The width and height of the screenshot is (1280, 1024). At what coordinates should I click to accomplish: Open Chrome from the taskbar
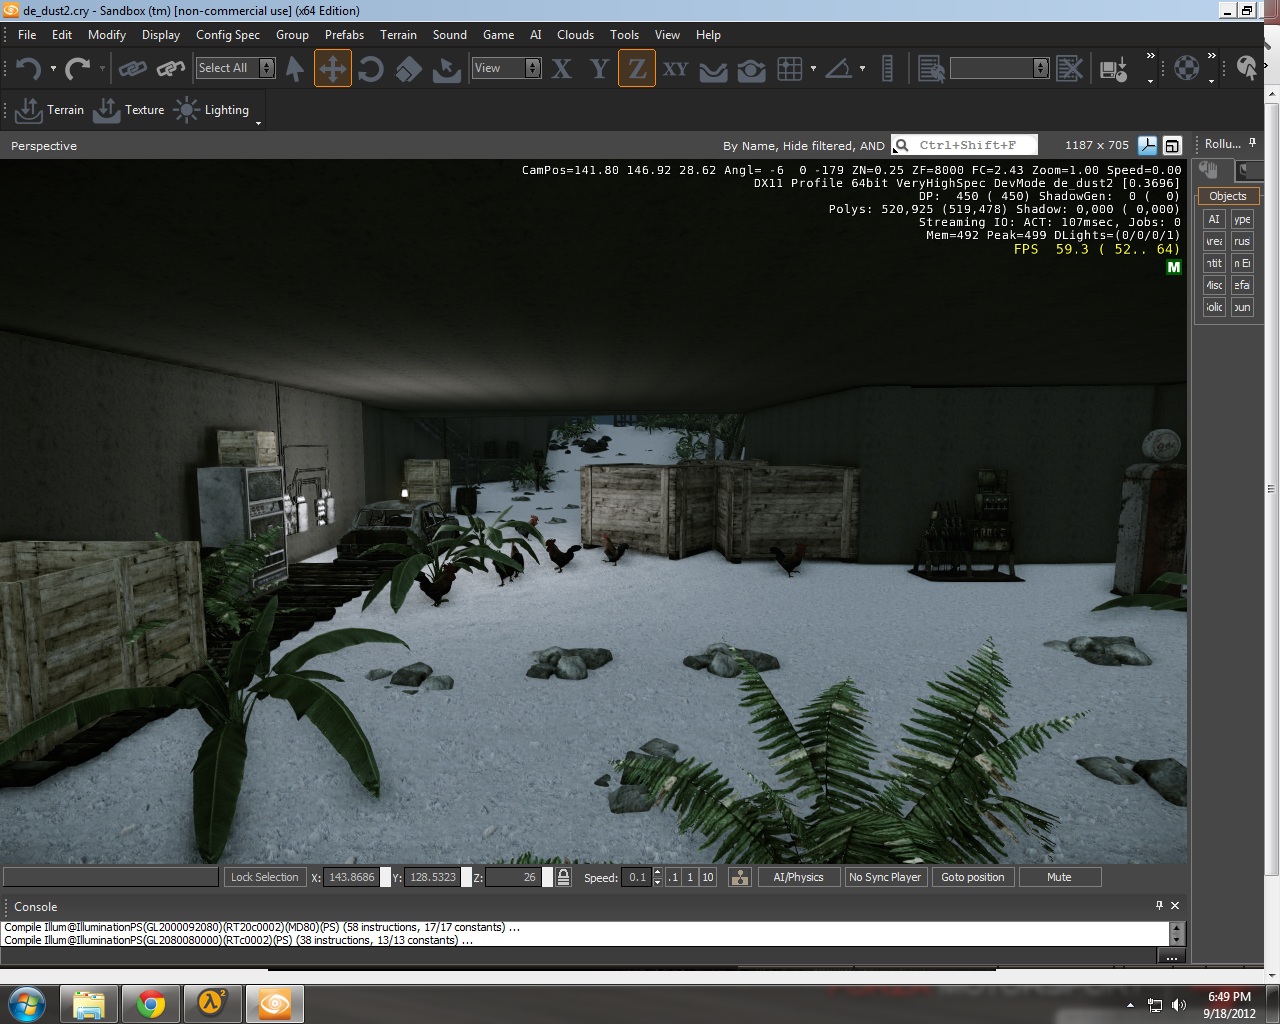(151, 1004)
